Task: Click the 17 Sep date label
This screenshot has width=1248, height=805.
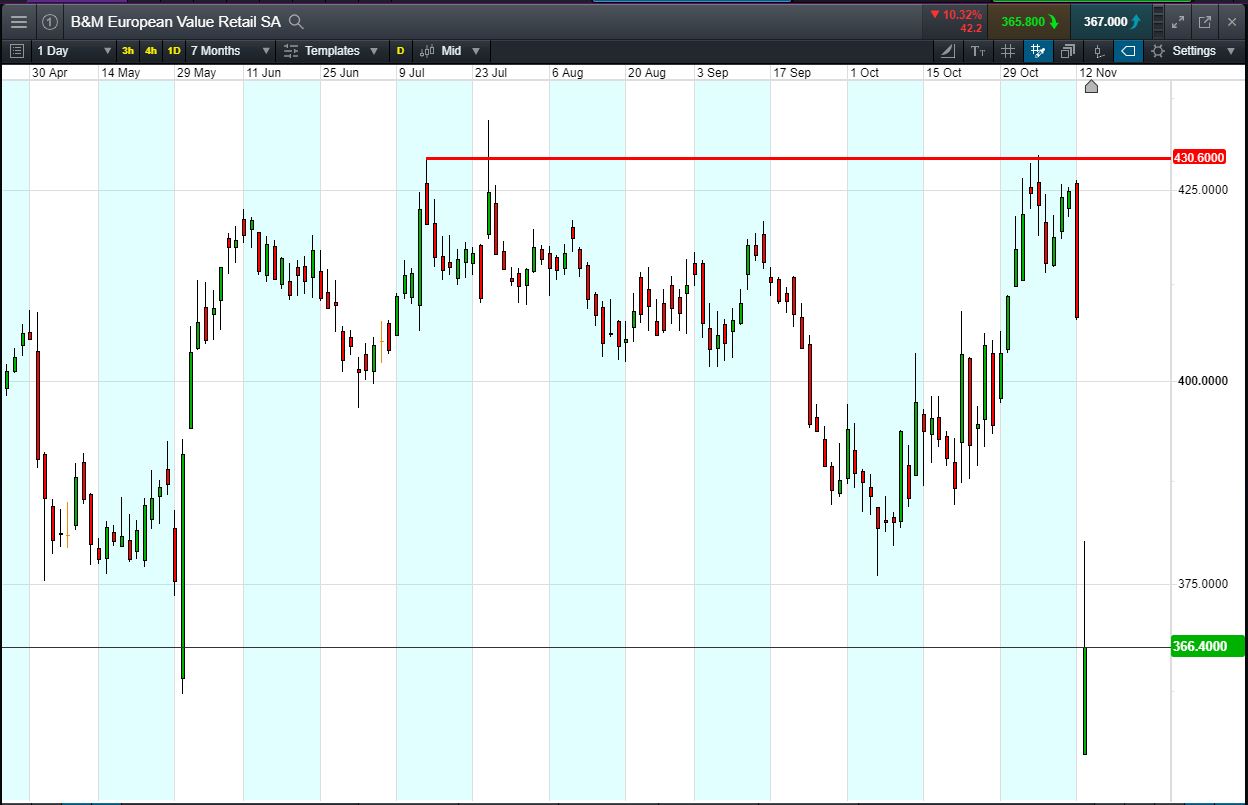Action: click(792, 73)
